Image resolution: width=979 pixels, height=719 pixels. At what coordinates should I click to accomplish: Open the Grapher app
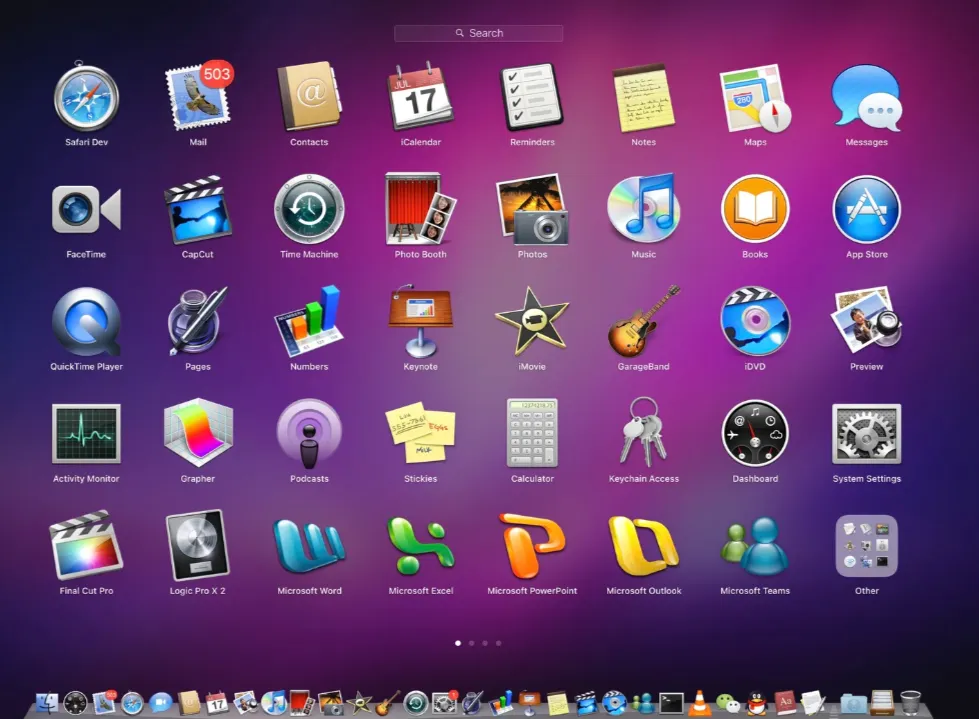tap(198, 433)
